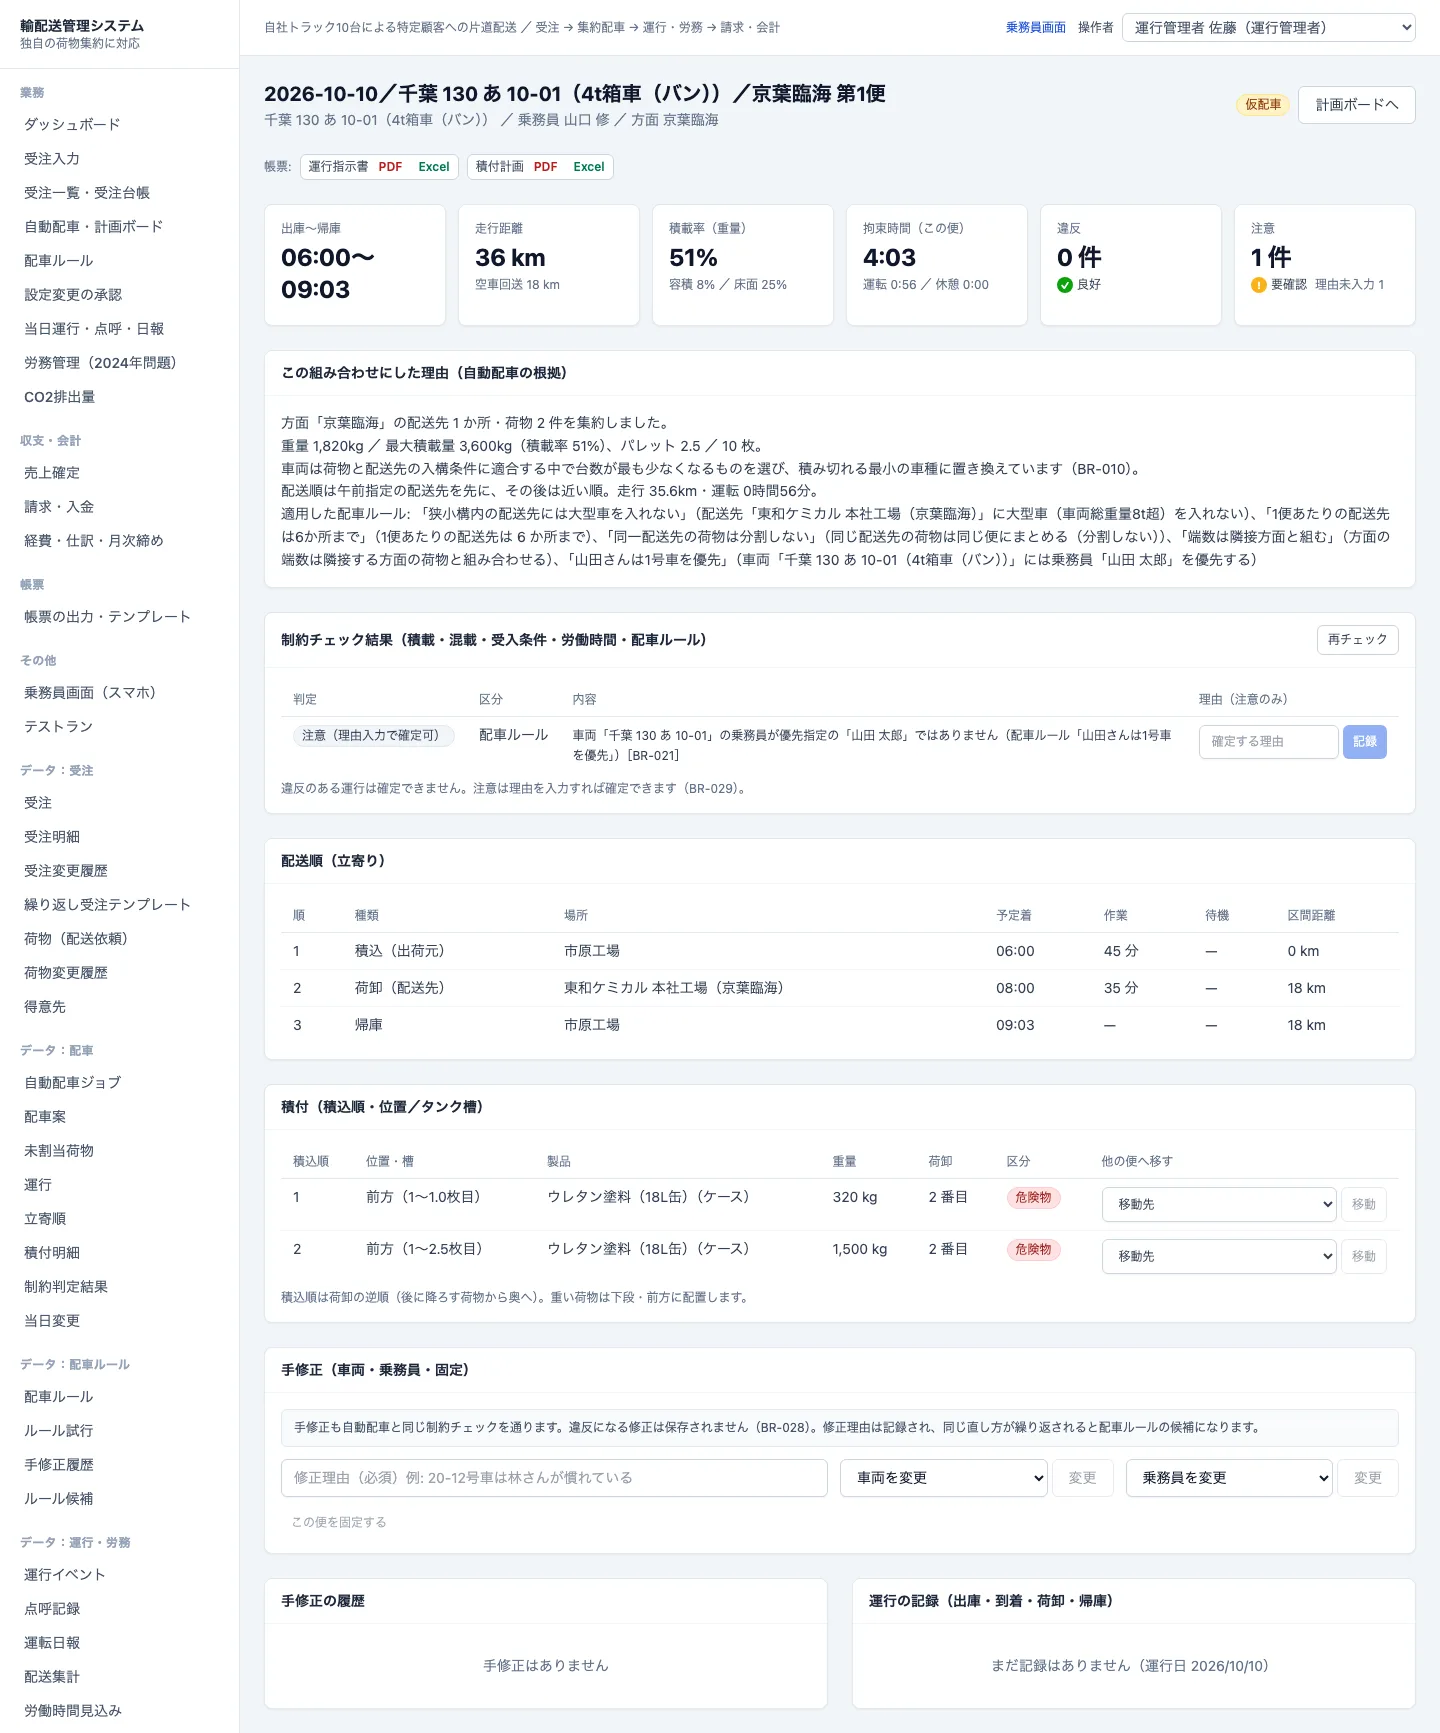Click 変更 button next to 乗務員を変更

tap(1368, 1478)
